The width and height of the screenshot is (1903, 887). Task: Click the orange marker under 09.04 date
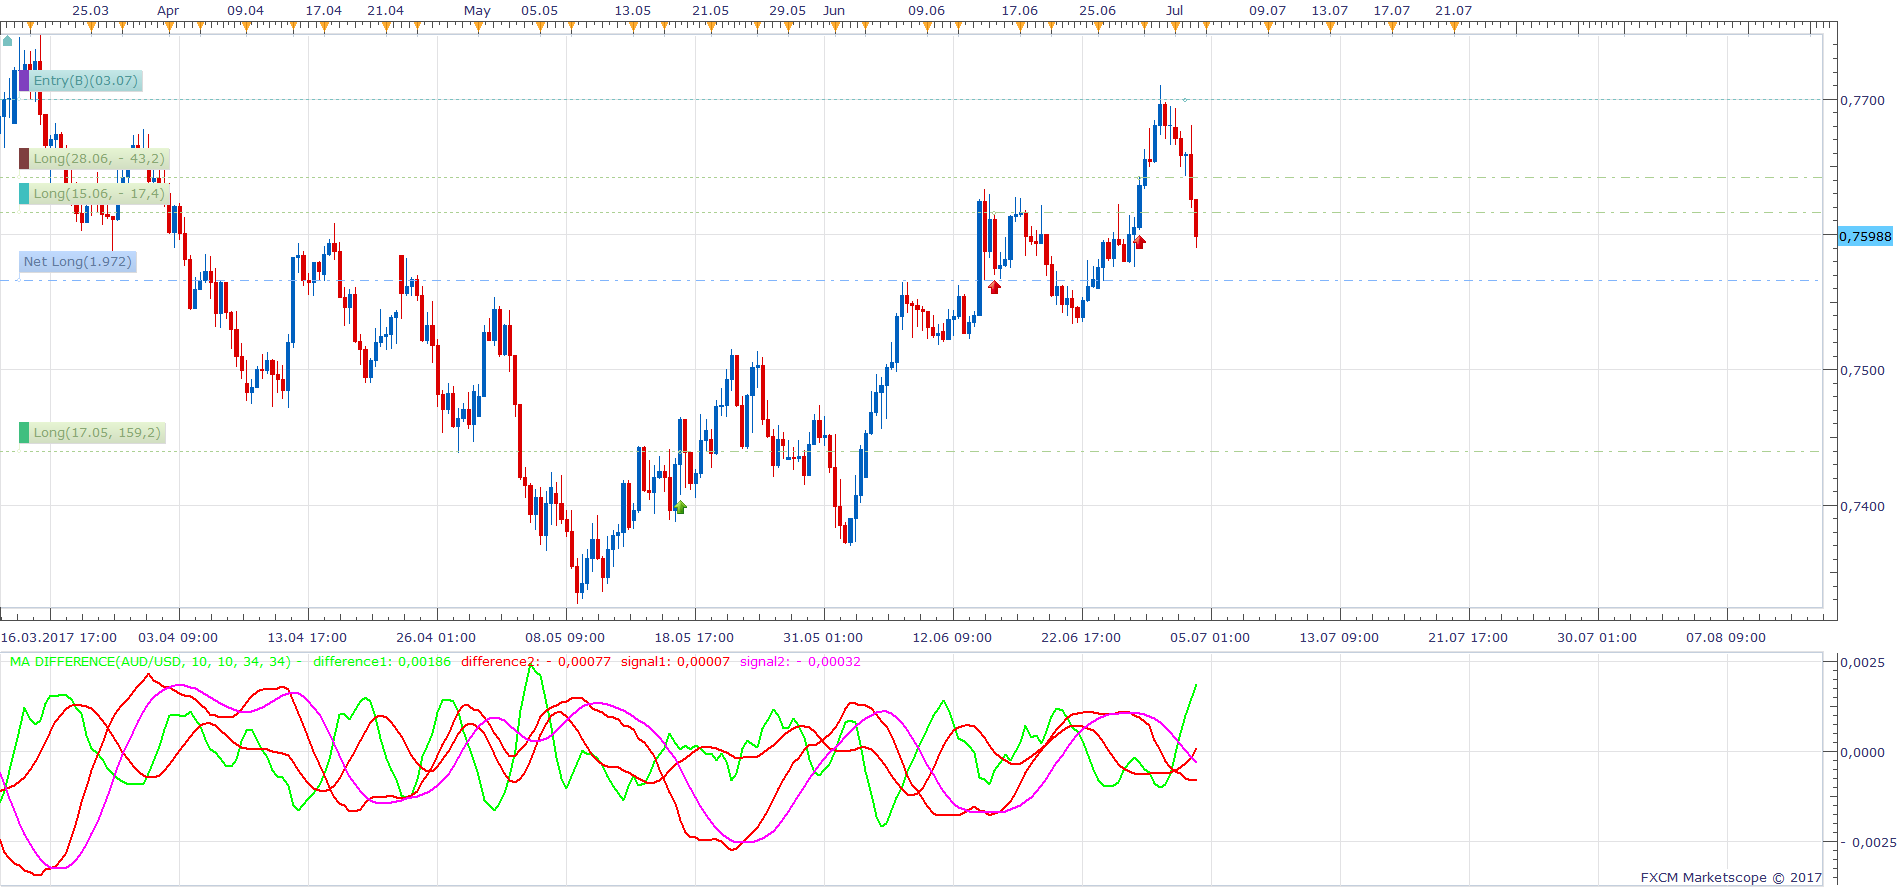point(246,28)
